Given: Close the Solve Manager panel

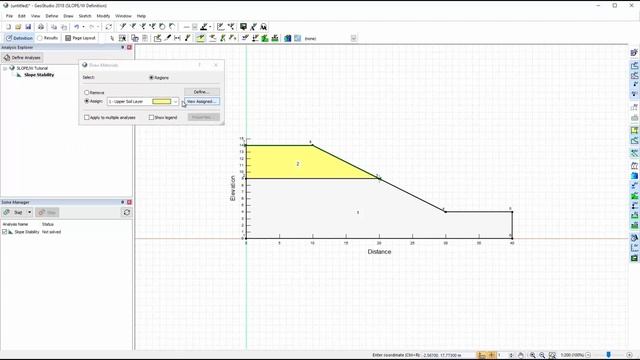Looking at the screenshot, I should click(x=129, y=202).
